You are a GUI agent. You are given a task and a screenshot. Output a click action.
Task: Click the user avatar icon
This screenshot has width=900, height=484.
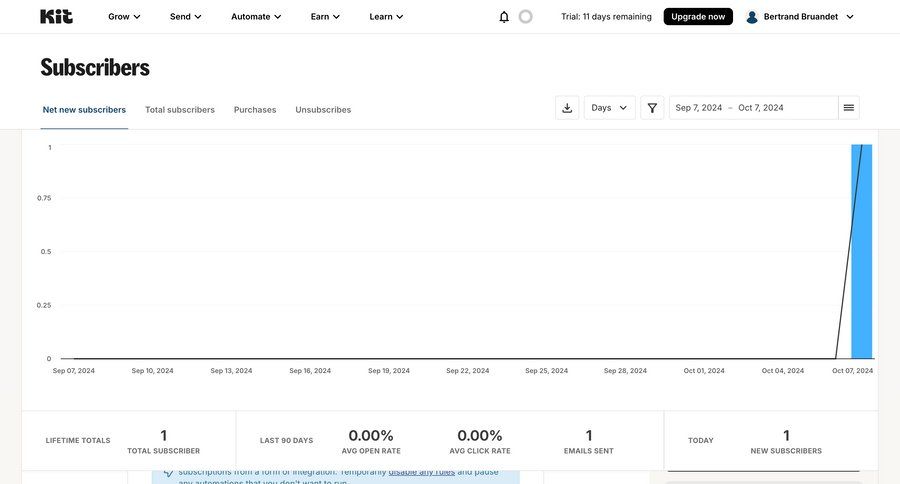(752, 17)
